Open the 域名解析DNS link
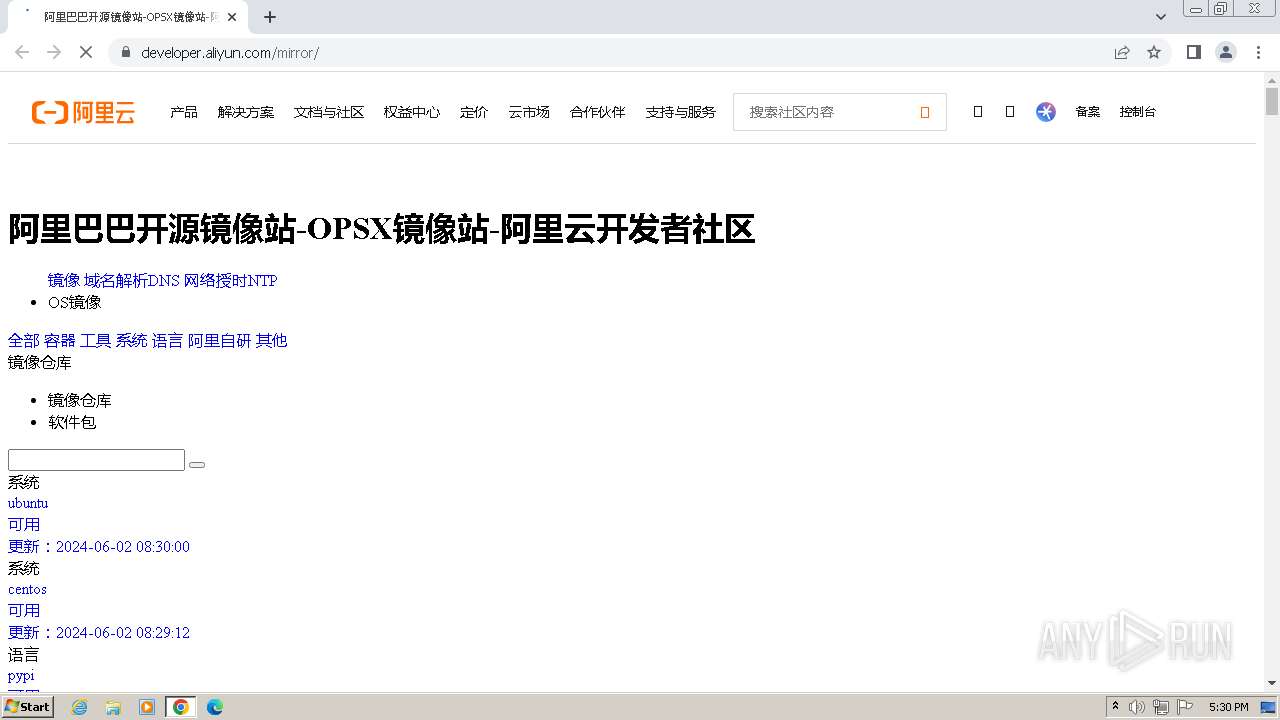This screenshot has width=1280, height=720. 132,281
